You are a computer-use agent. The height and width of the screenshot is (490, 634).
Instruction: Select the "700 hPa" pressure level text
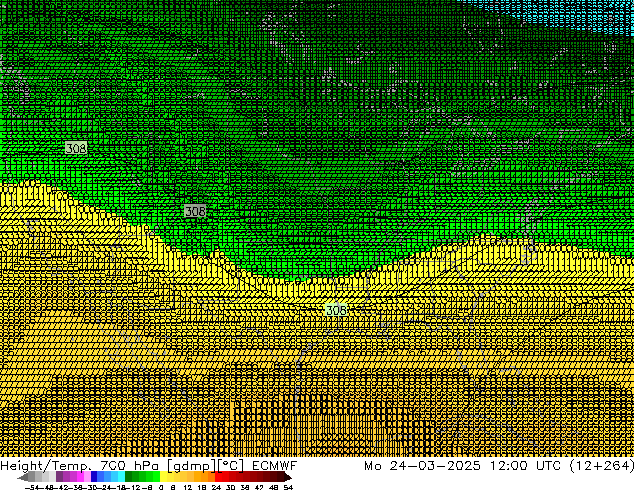coord(128,466)
